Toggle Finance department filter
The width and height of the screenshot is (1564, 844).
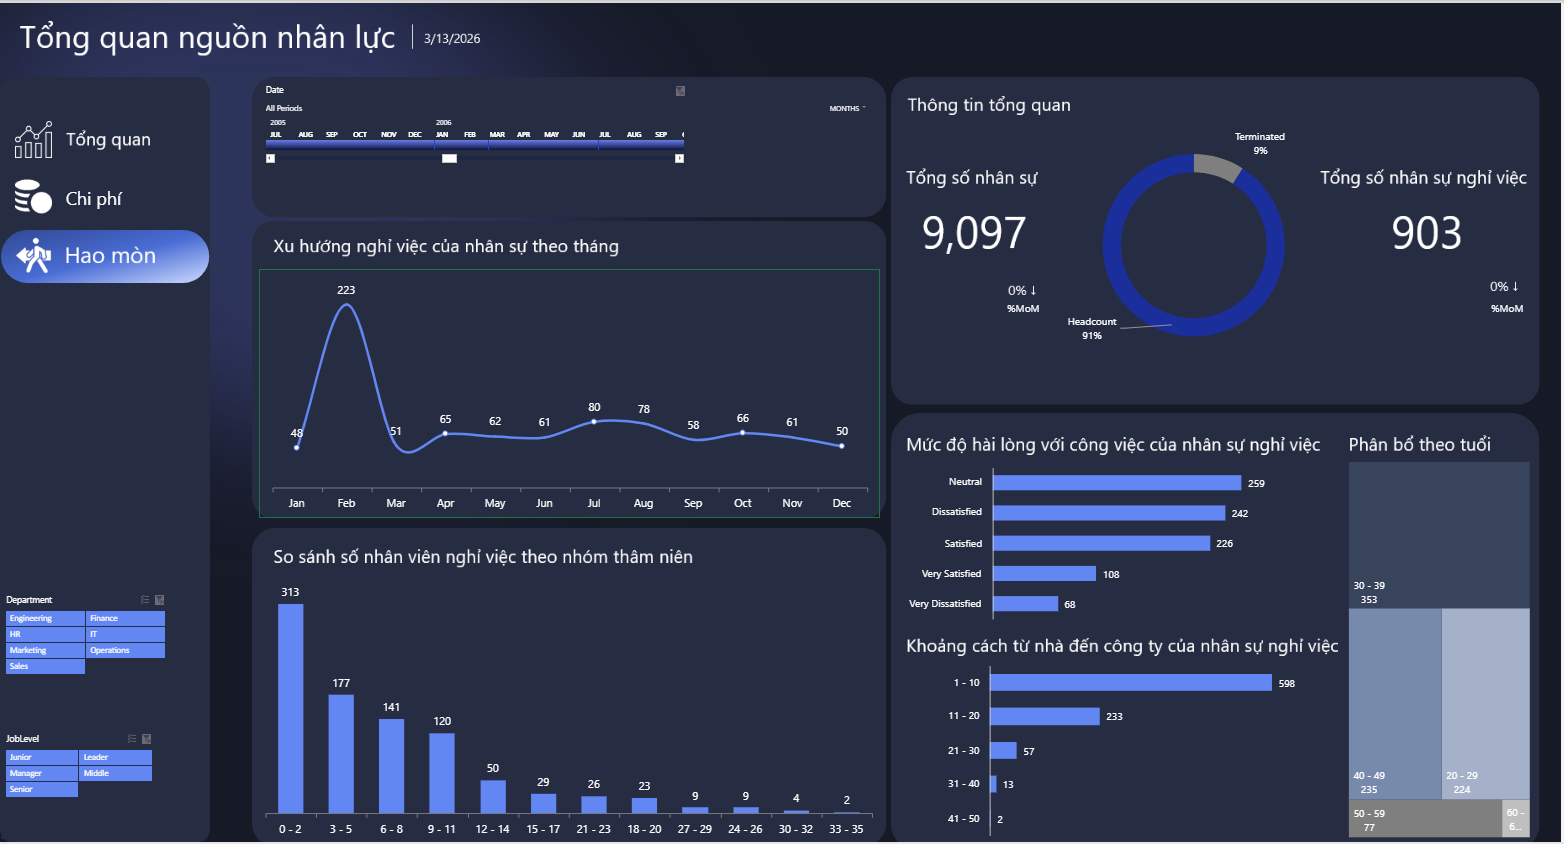125,619
